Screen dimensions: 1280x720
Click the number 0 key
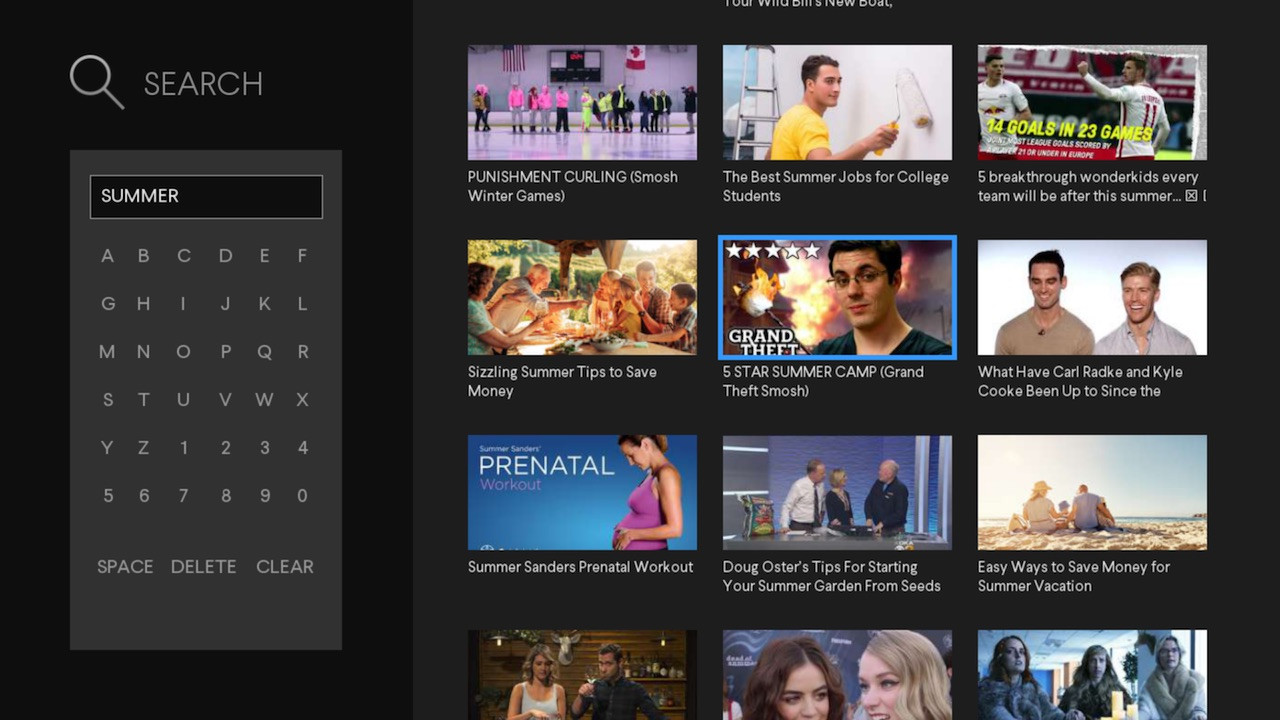tap(302, 496)
